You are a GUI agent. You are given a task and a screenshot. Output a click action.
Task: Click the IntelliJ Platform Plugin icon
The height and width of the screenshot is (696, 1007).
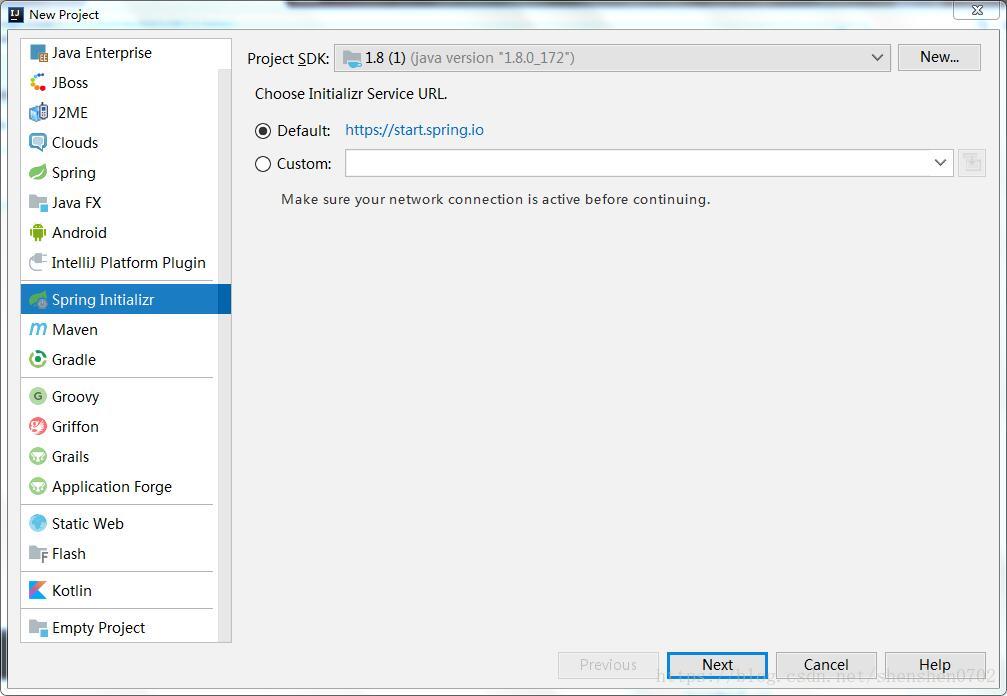point(38,263)
